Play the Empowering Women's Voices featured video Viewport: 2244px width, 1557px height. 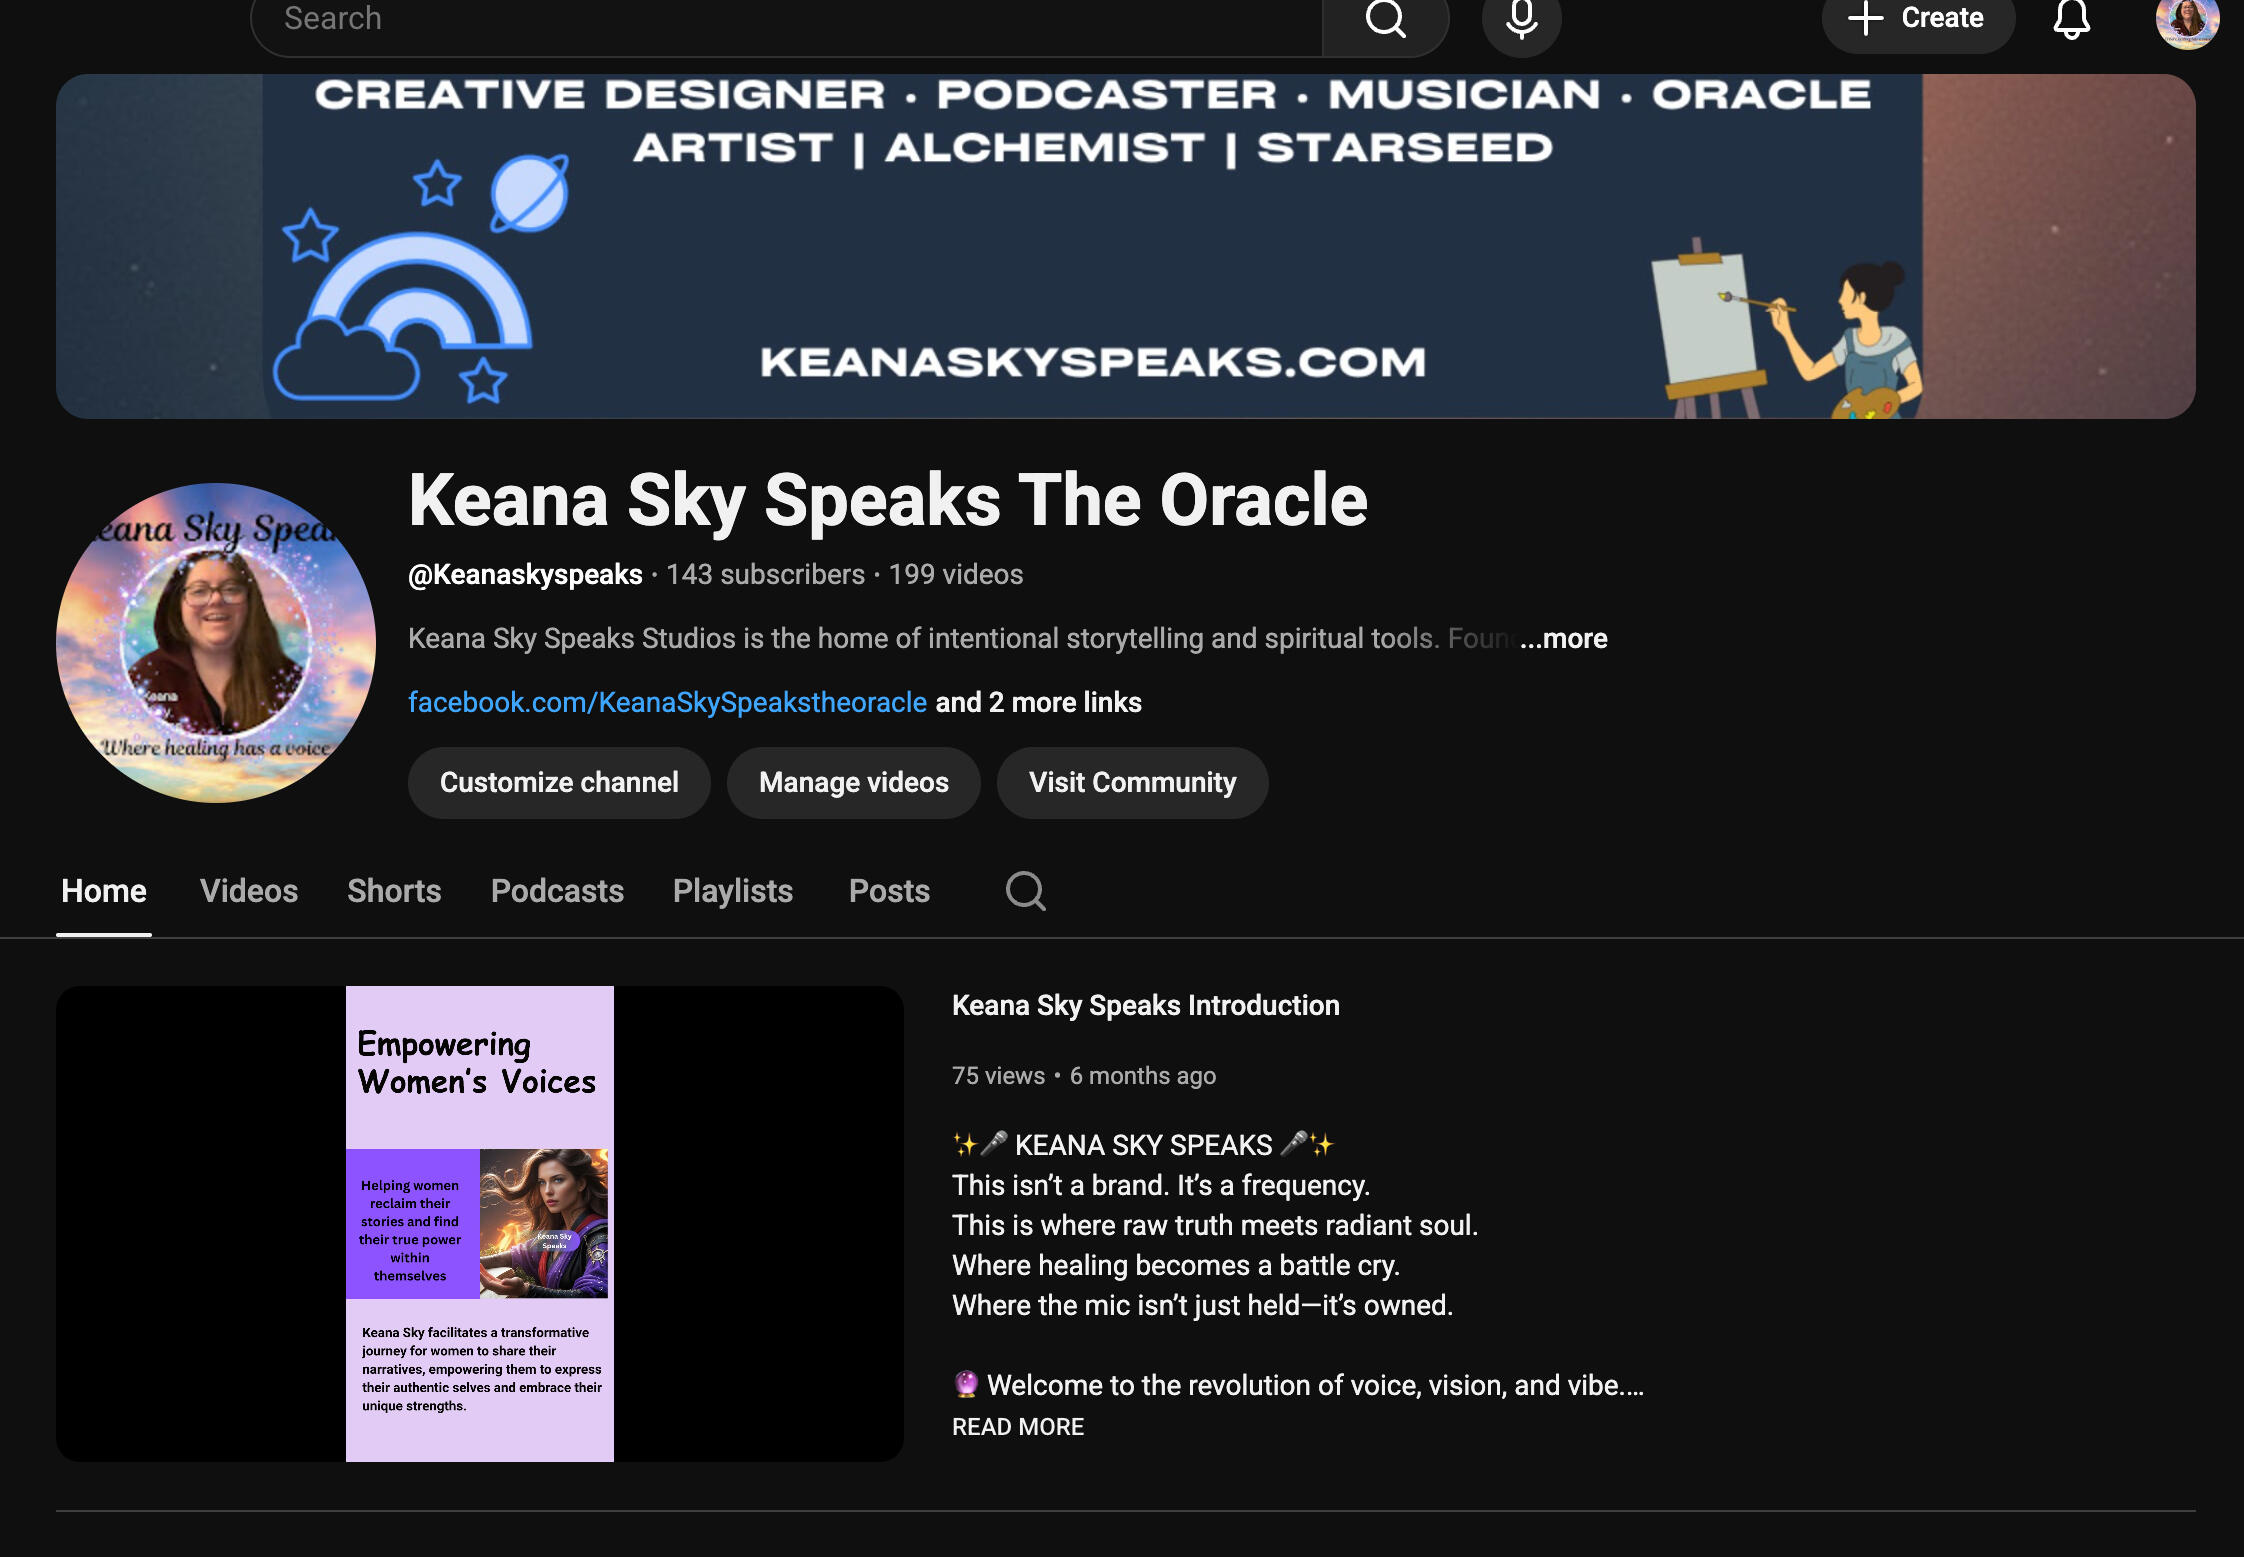click(x=480, y=1223)
